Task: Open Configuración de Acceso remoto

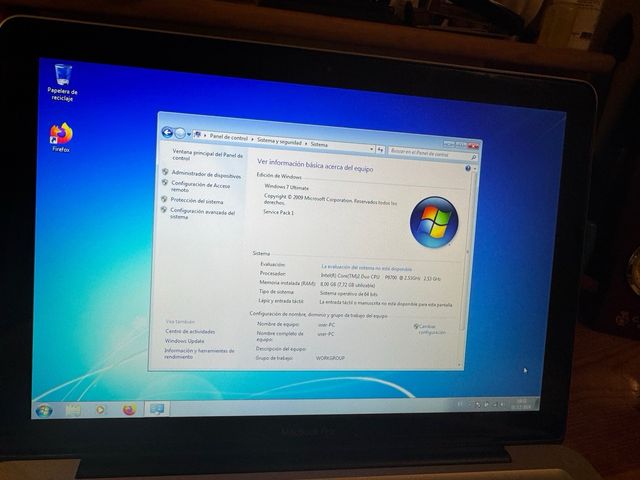Action: [x=200, y=187]
